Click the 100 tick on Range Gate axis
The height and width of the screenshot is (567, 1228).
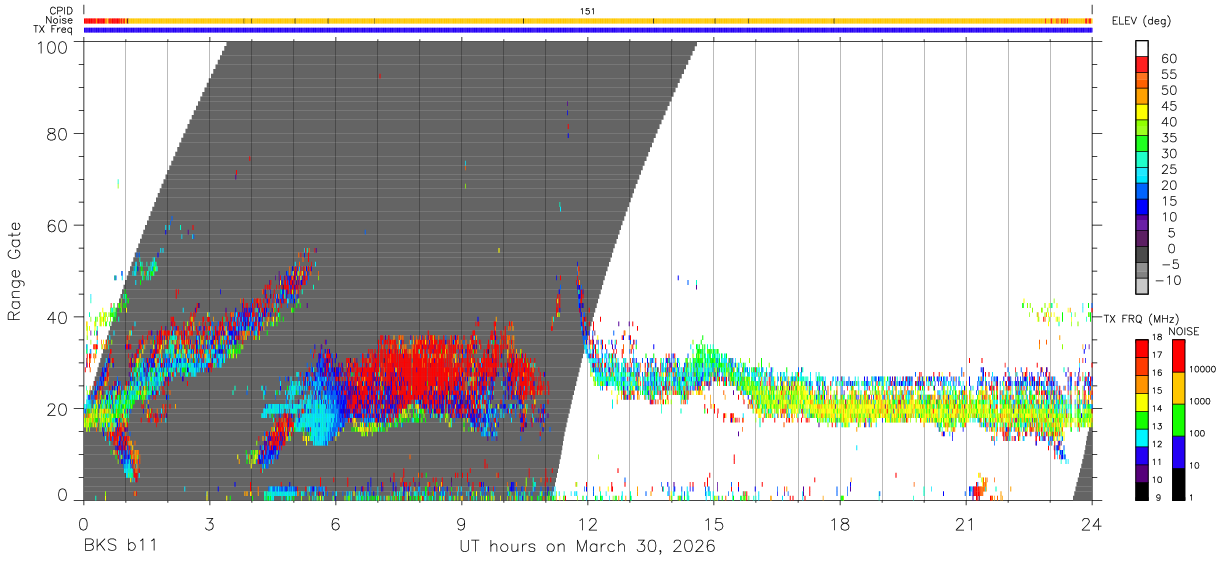click(53, 47)
